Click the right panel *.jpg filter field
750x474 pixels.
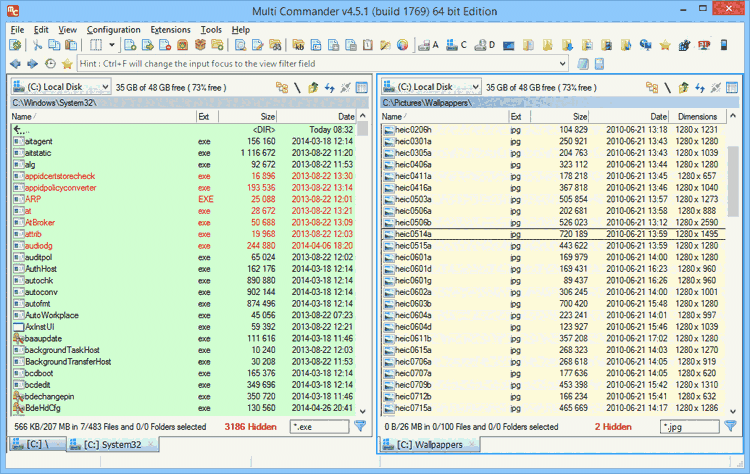tap(689, 427)
